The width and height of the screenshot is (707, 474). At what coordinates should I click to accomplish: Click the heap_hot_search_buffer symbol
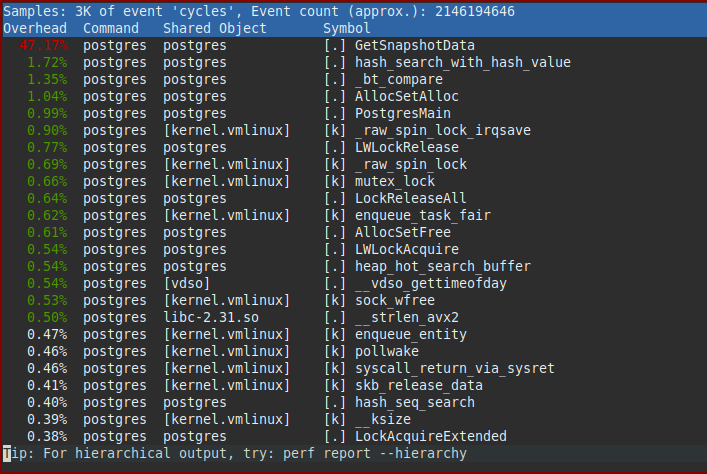pyautogui.click(x=443, y=267)
